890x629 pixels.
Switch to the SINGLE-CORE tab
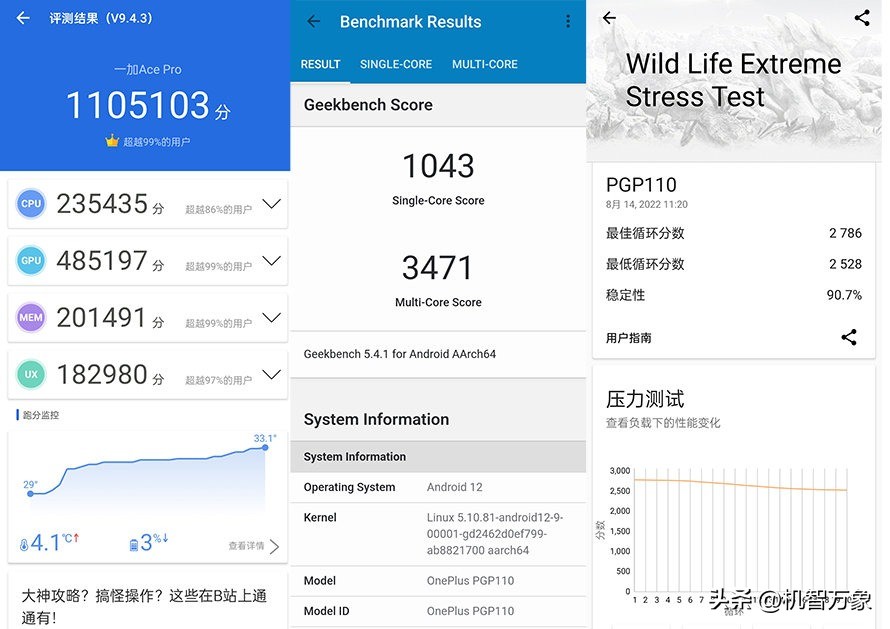pyautogui.click(x=396, y=63)
